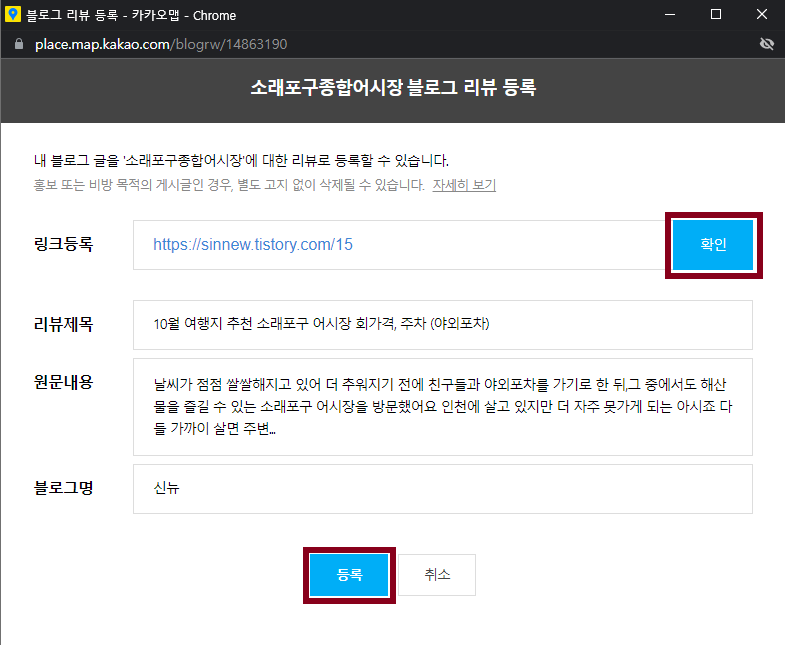
Task: Click the 확인 button next to link field
Action: click(712, 245)
